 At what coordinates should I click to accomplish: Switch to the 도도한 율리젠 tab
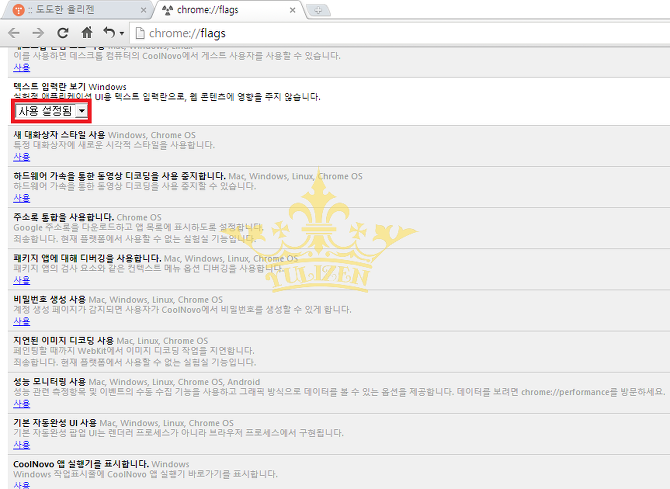77,10
